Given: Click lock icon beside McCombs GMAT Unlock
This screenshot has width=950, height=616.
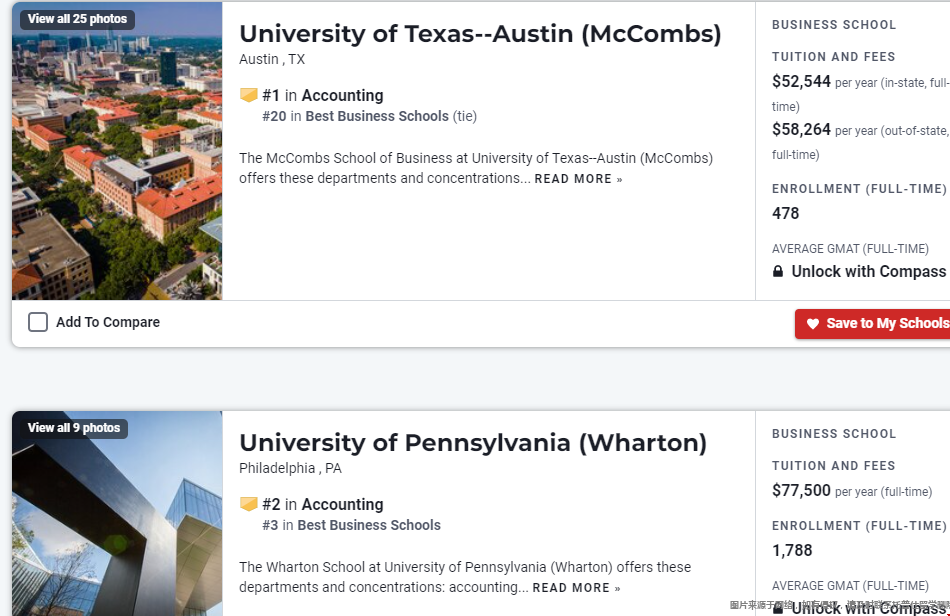Looking at the screenshot, I should click(778, 272).
